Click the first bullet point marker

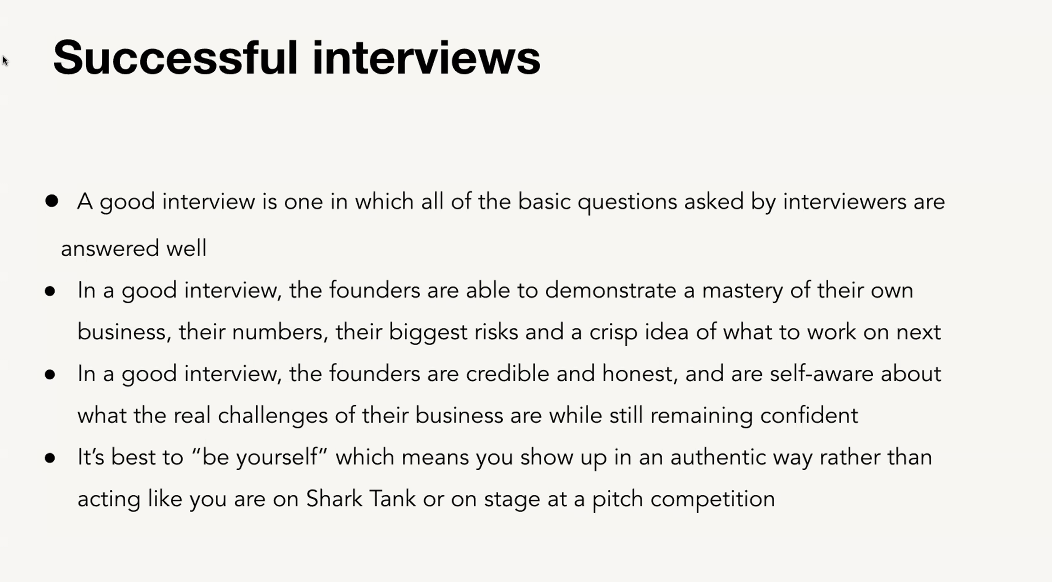(52, 201)
